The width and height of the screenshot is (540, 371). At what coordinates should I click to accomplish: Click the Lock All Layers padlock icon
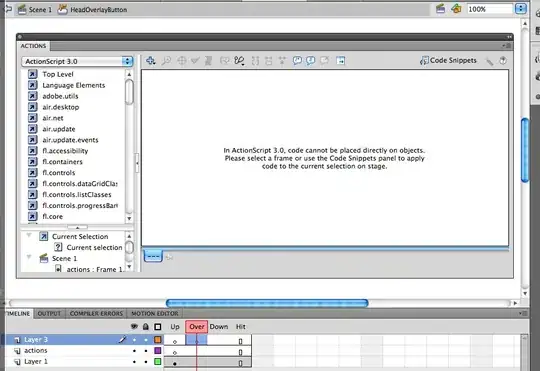point(146,327)
